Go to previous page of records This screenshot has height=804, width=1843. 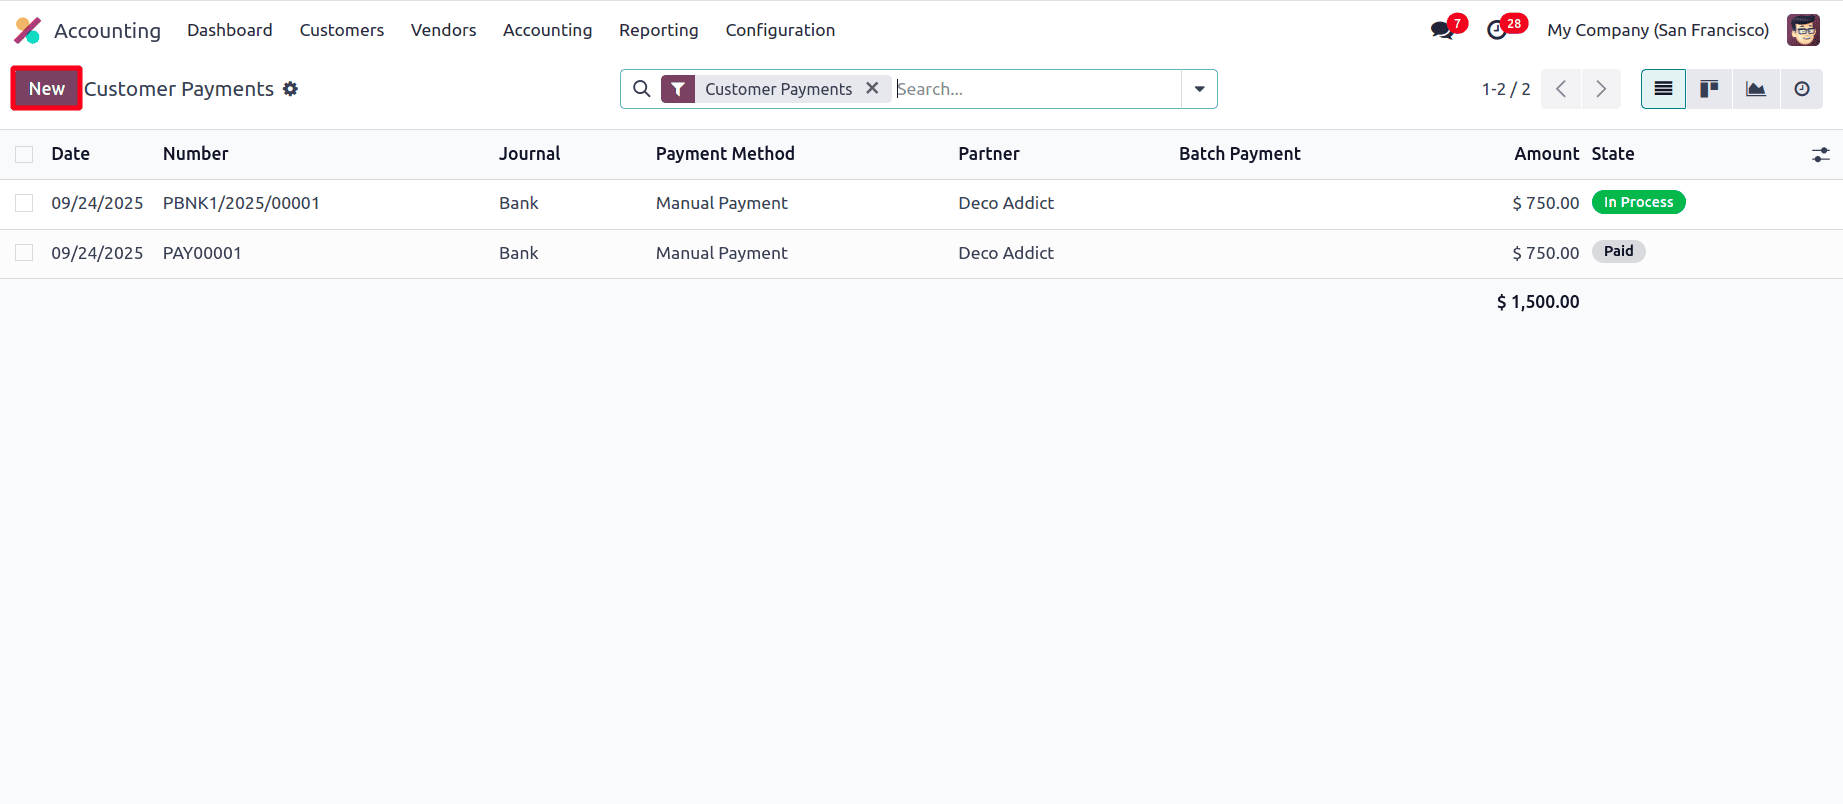[x=1561, y=89]
